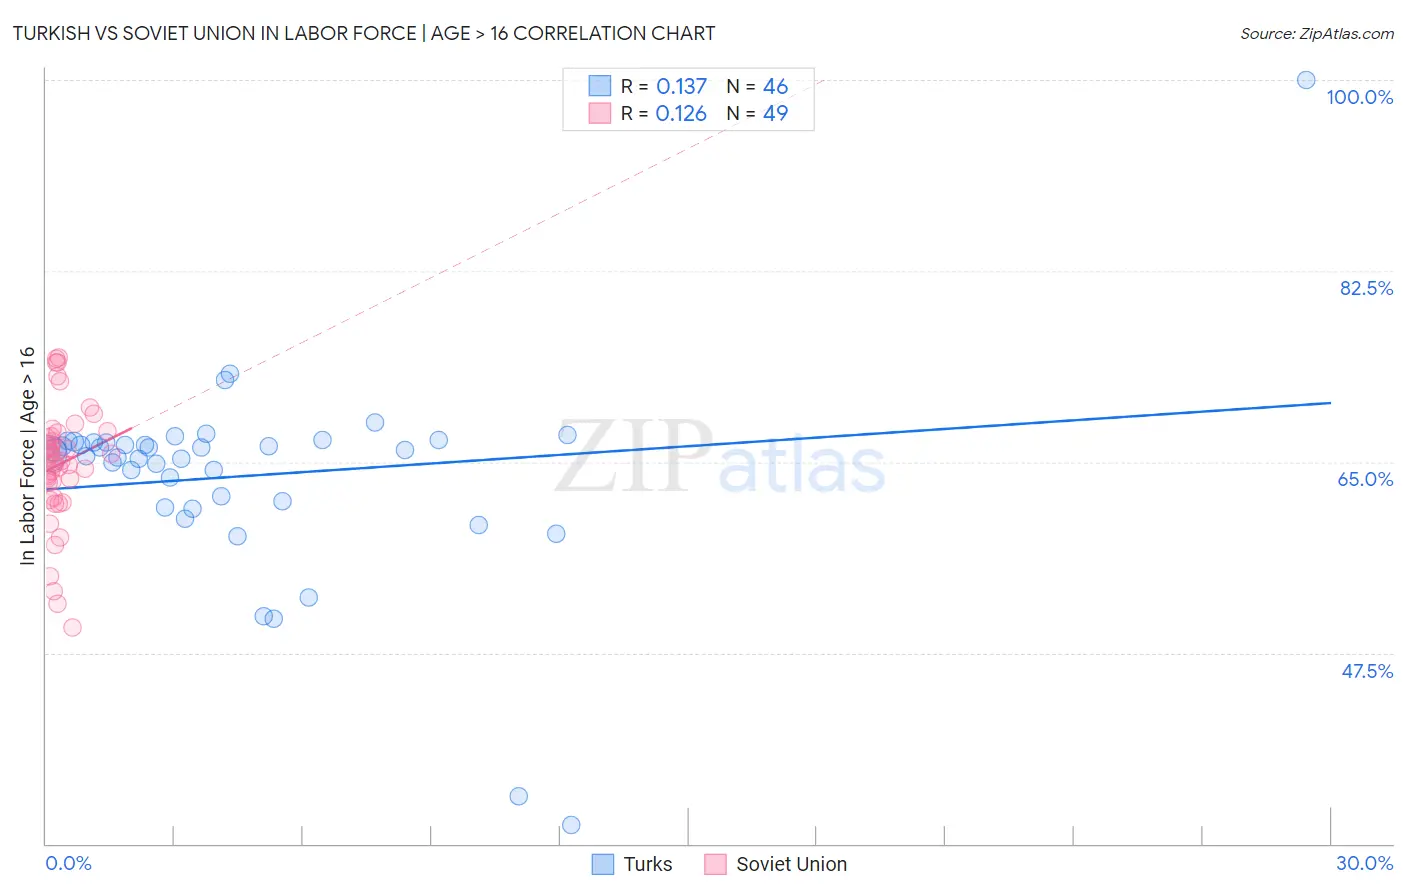Click the N = 46 value in the legend

pyautogui.click(x=757, y=86)
